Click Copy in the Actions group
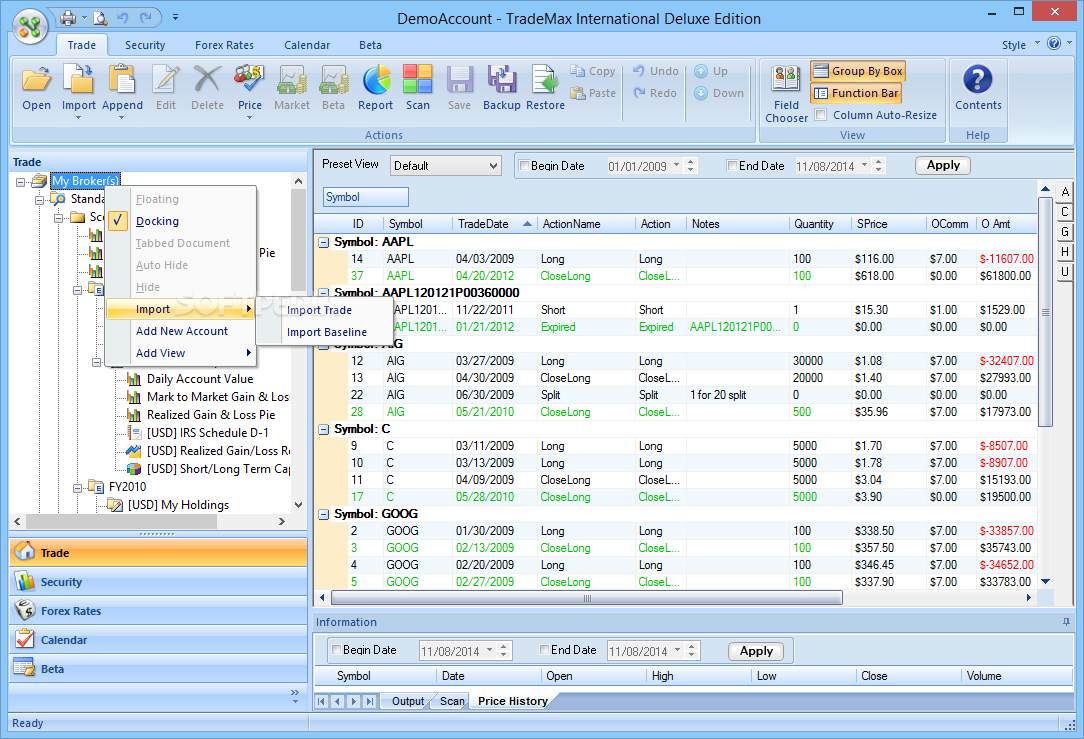Image resolution: width=1084 pixels, height=739 pixels. click(592, 71)
